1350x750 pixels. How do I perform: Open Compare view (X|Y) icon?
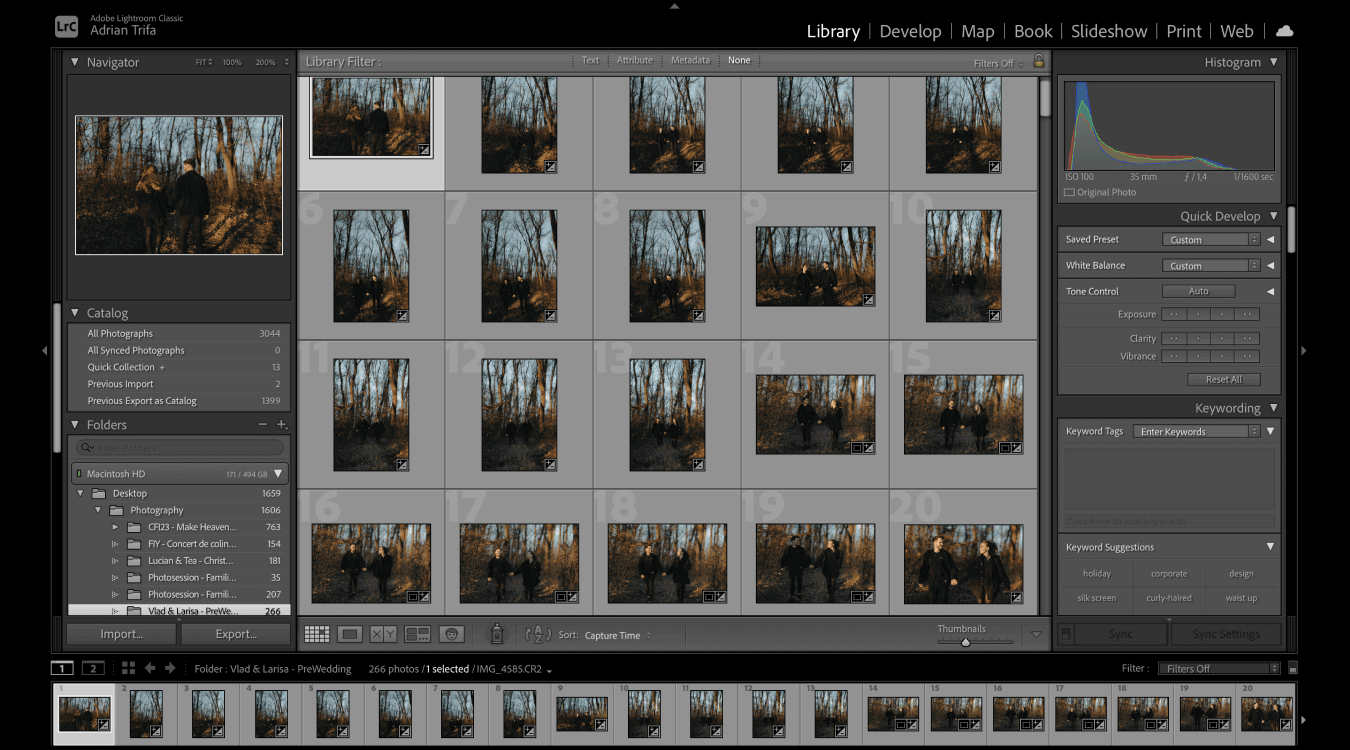pyautogui.click(x=383, y=634)
